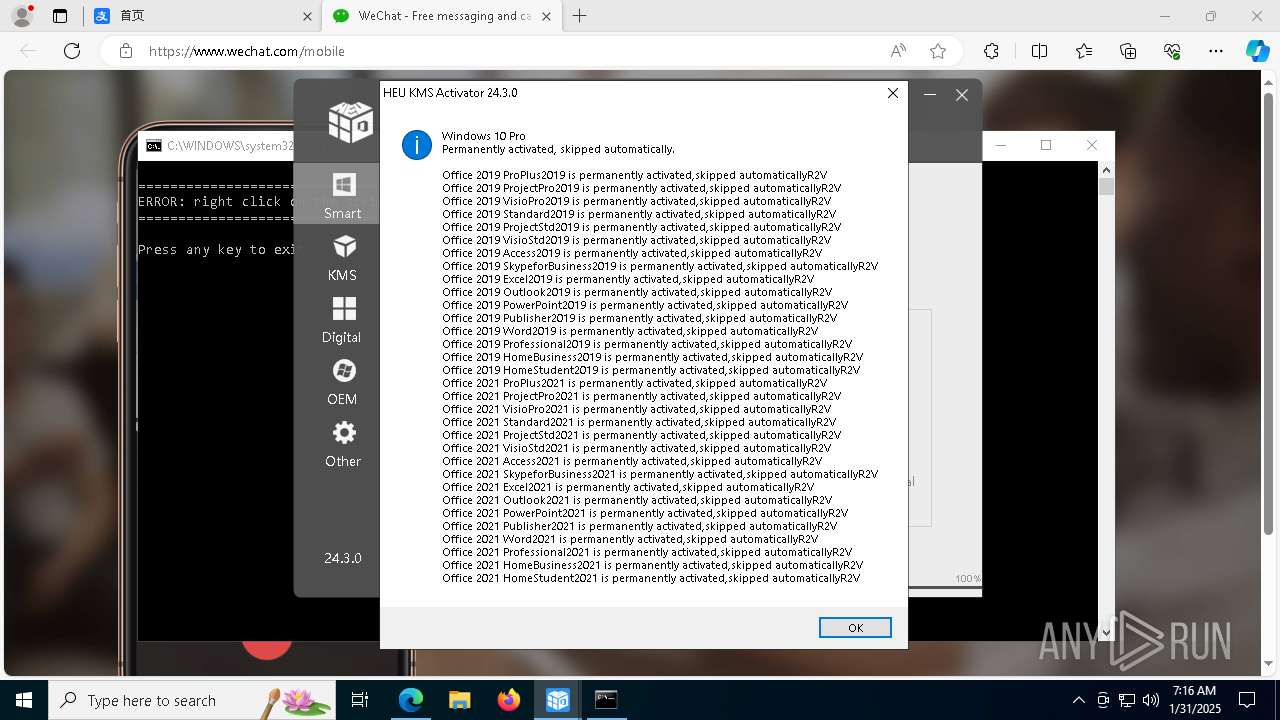Open the volume control in system tray
The width and height of the screenshot is (1280, 720).
tap(1150, 700)
